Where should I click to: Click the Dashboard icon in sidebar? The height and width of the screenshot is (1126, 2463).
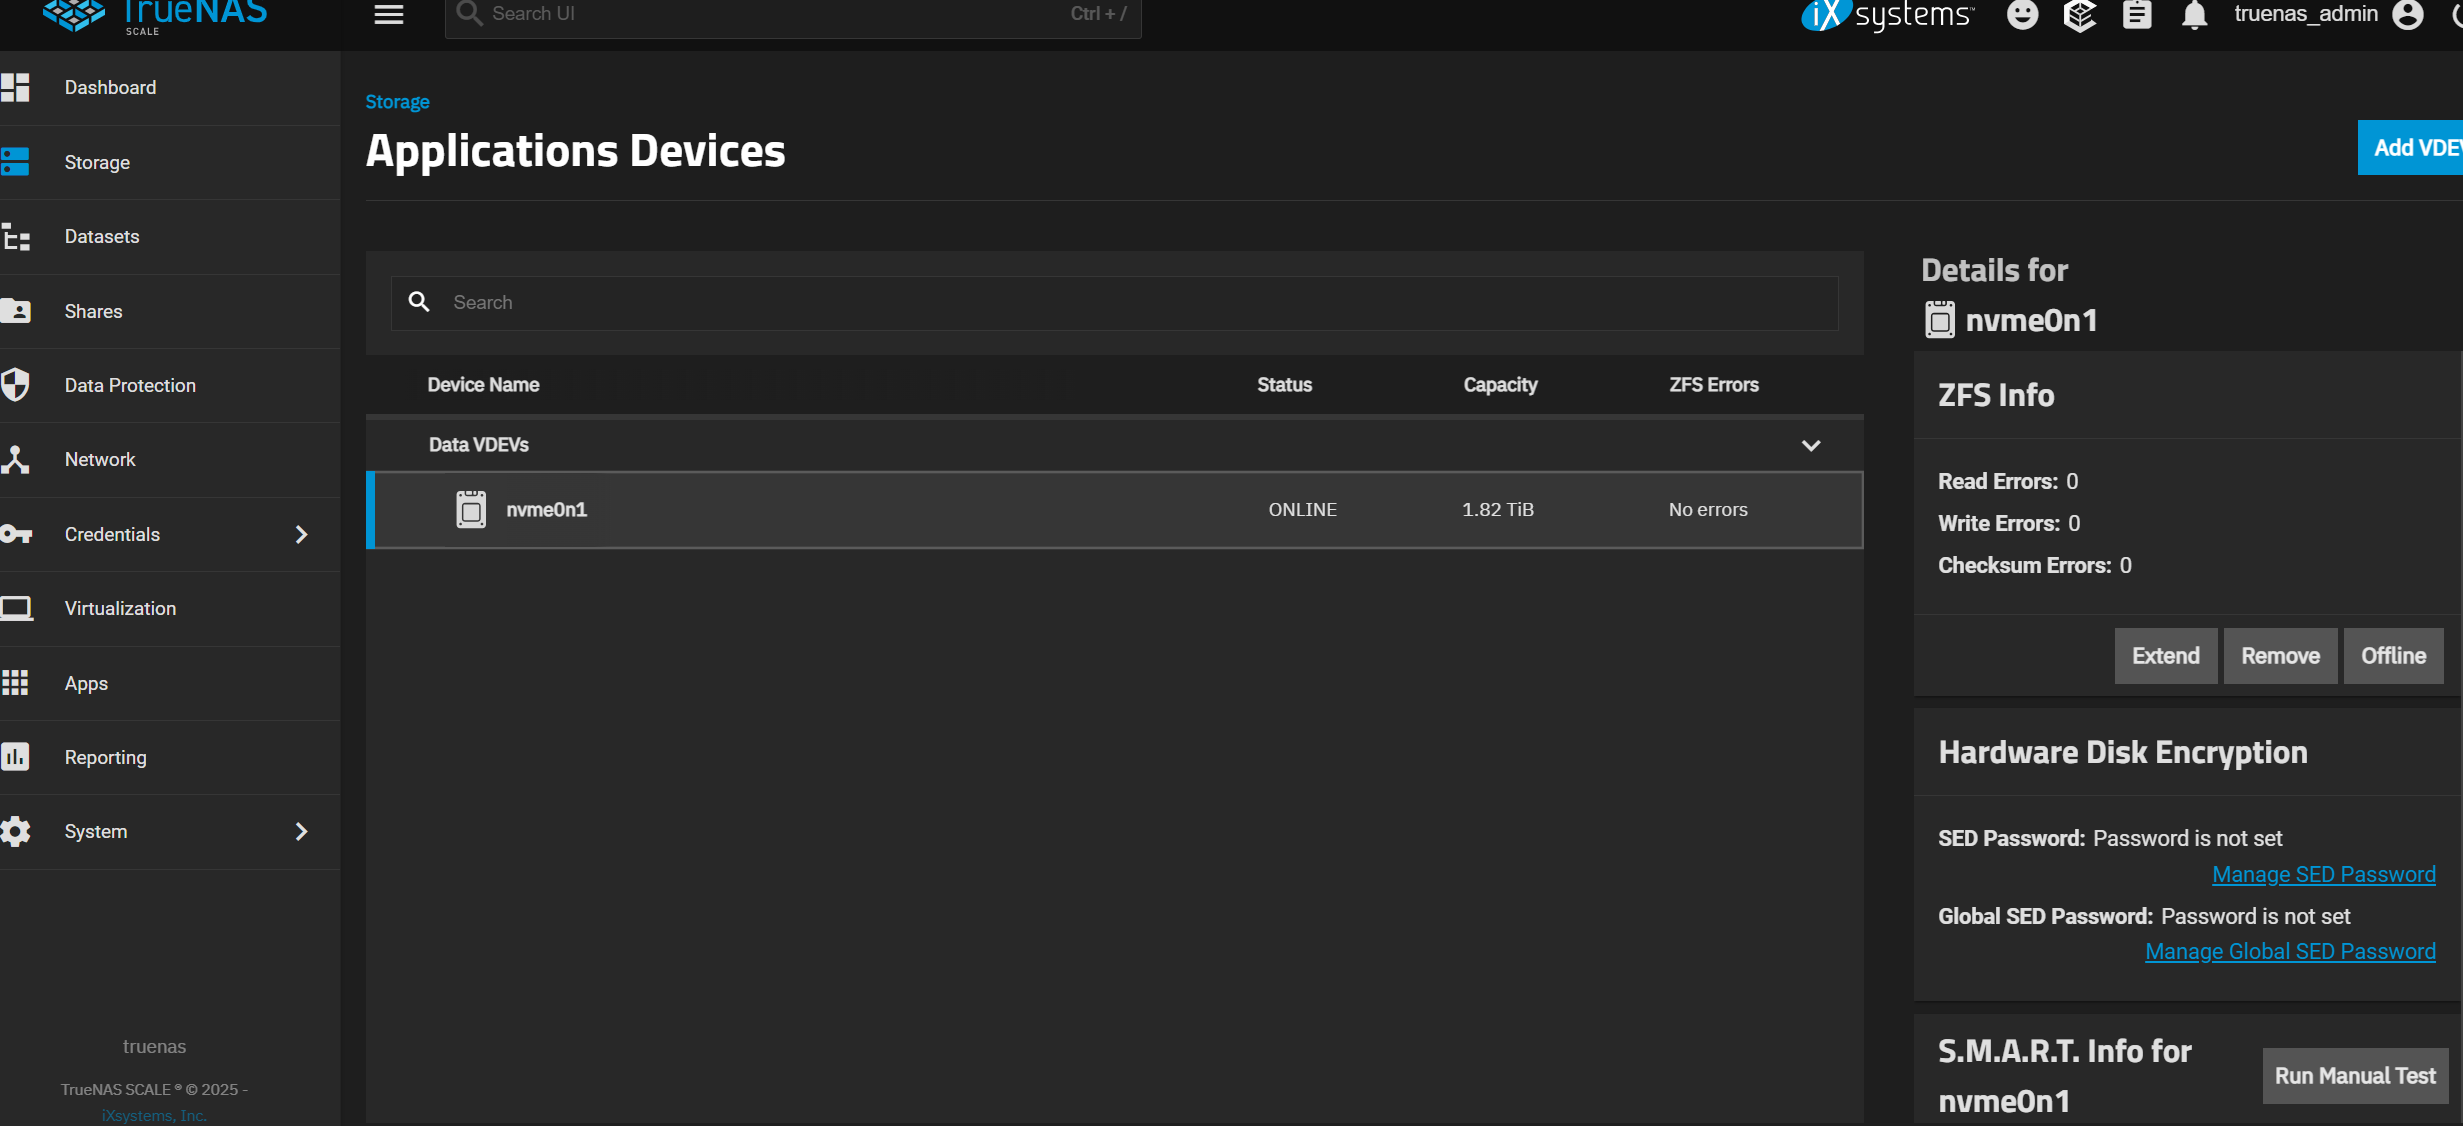pyautogui.click(x=16, y=87)
